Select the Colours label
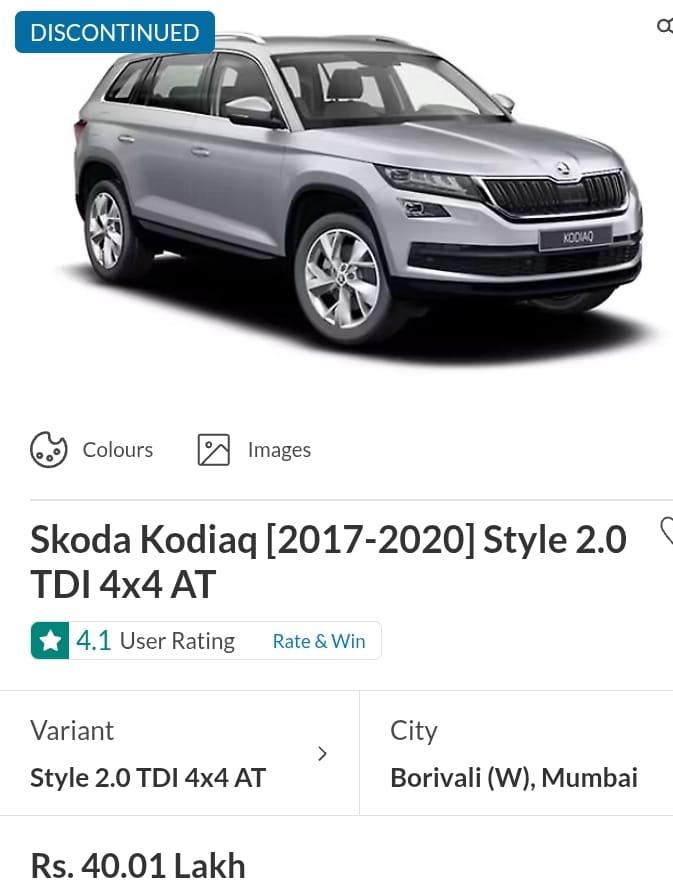Viewport: 673px width, 894px height. 118,450
